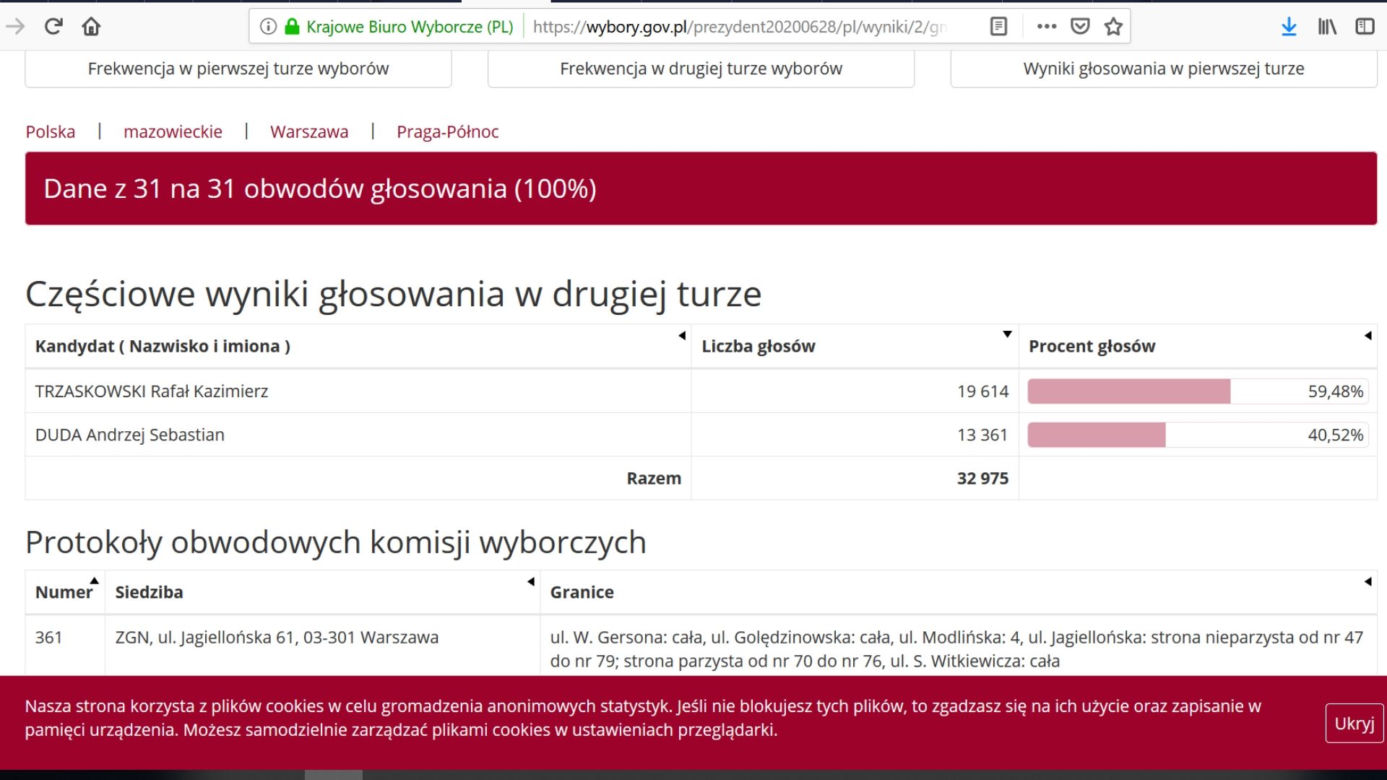Open the Firefox library menu
Viewport: 1387px width, 780px height.
pyautogui.click(x=1327, y=27)
